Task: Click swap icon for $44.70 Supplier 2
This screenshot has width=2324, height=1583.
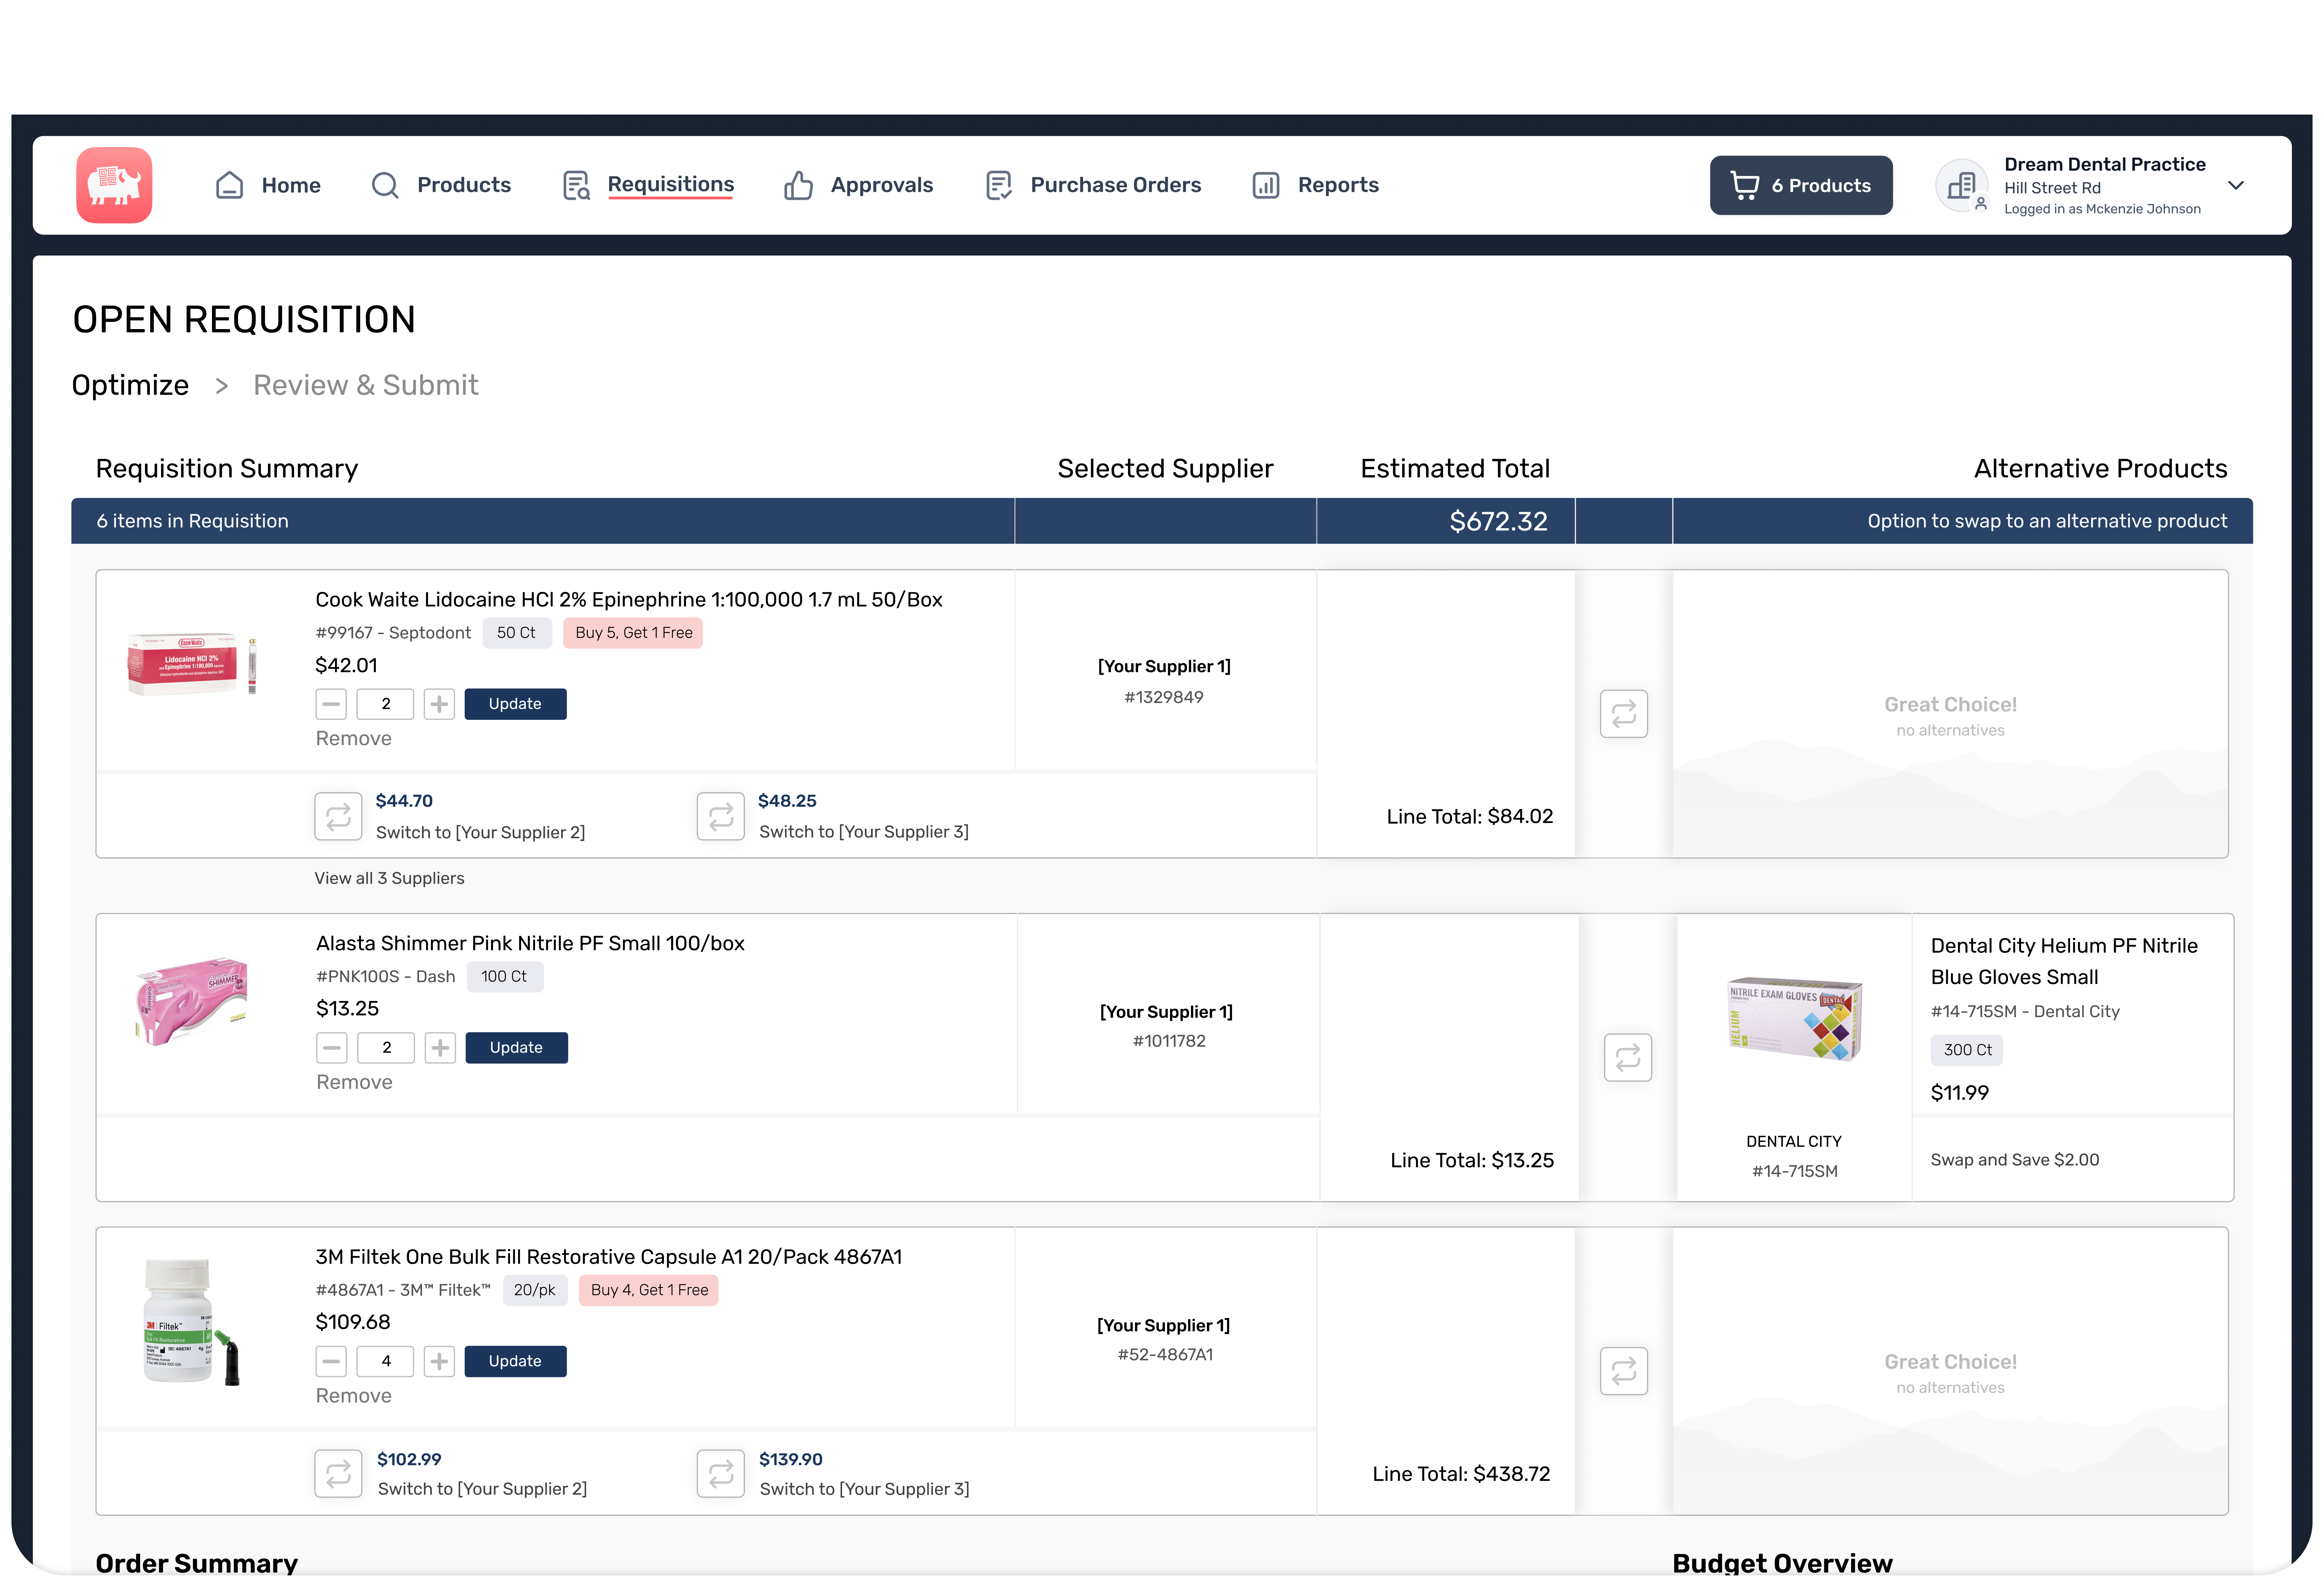Action: [338, 817]
